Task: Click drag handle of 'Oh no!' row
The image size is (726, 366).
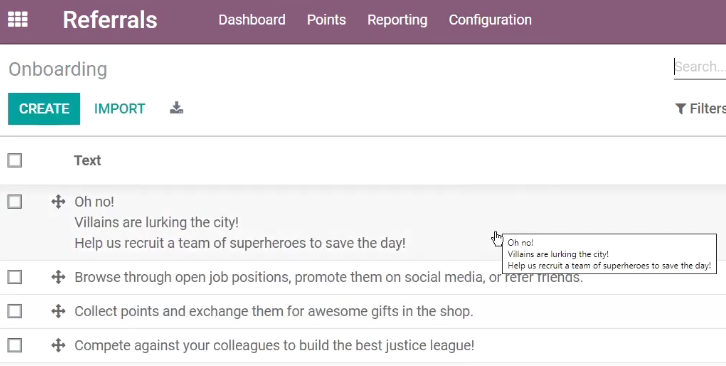Action: (x=58, y=202)
